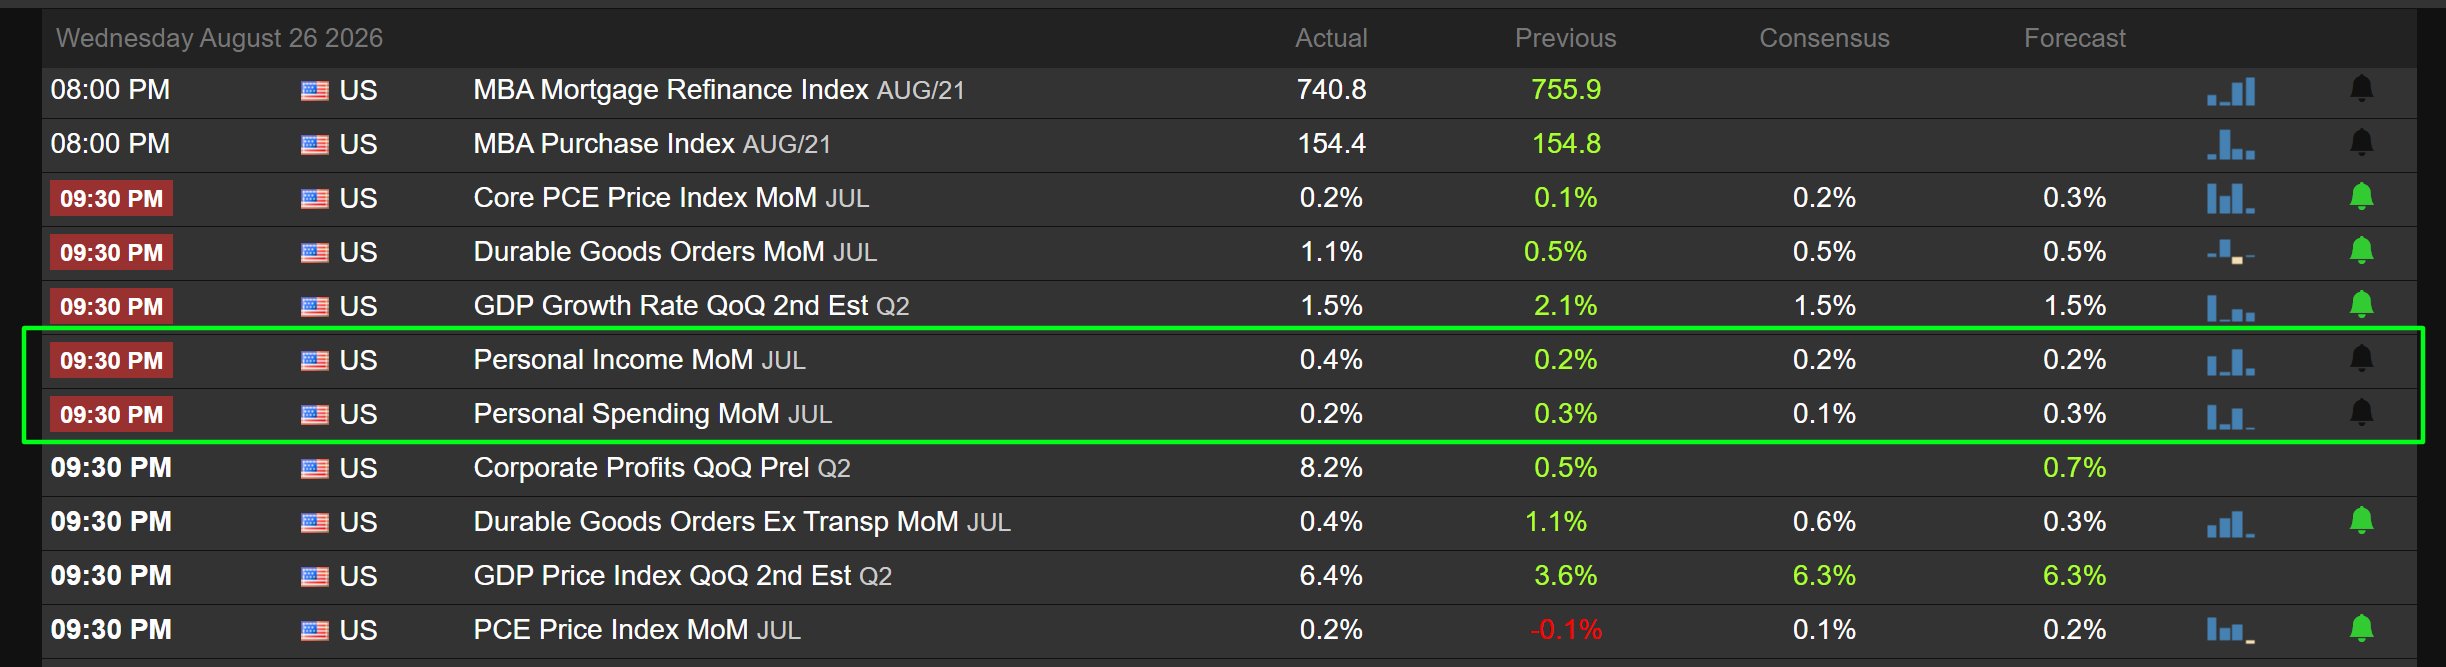This screenshot has width=2446, height=667.
Task: Disable green alert bell for Durable Goods Orders MoM
Action: [x=2361, y=251]
